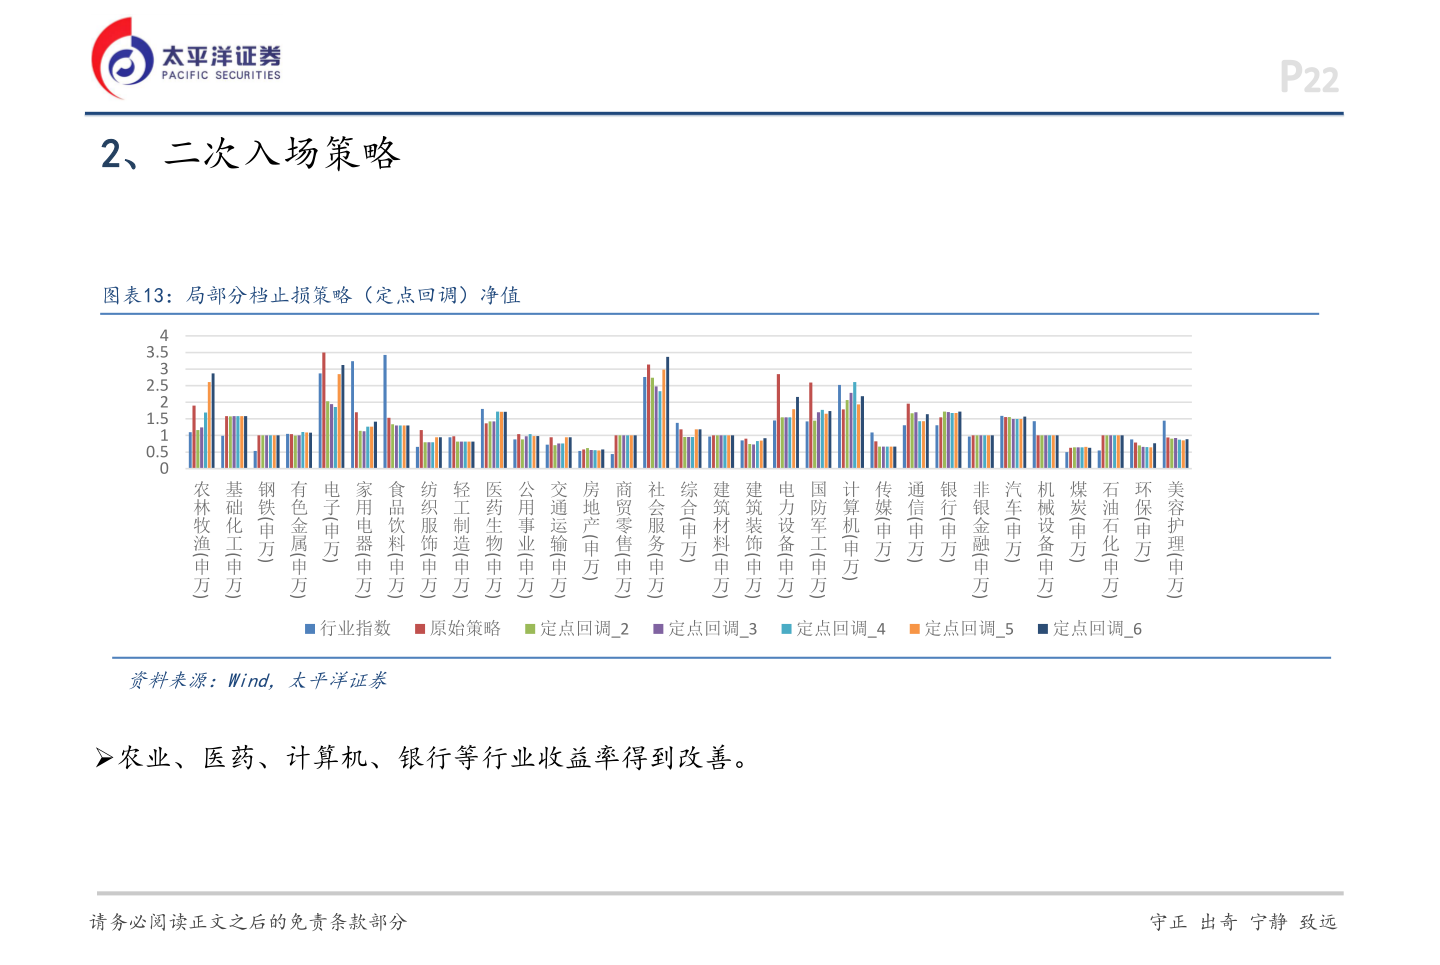Click the 定点回调_2 legend swatch

[531, 629]
